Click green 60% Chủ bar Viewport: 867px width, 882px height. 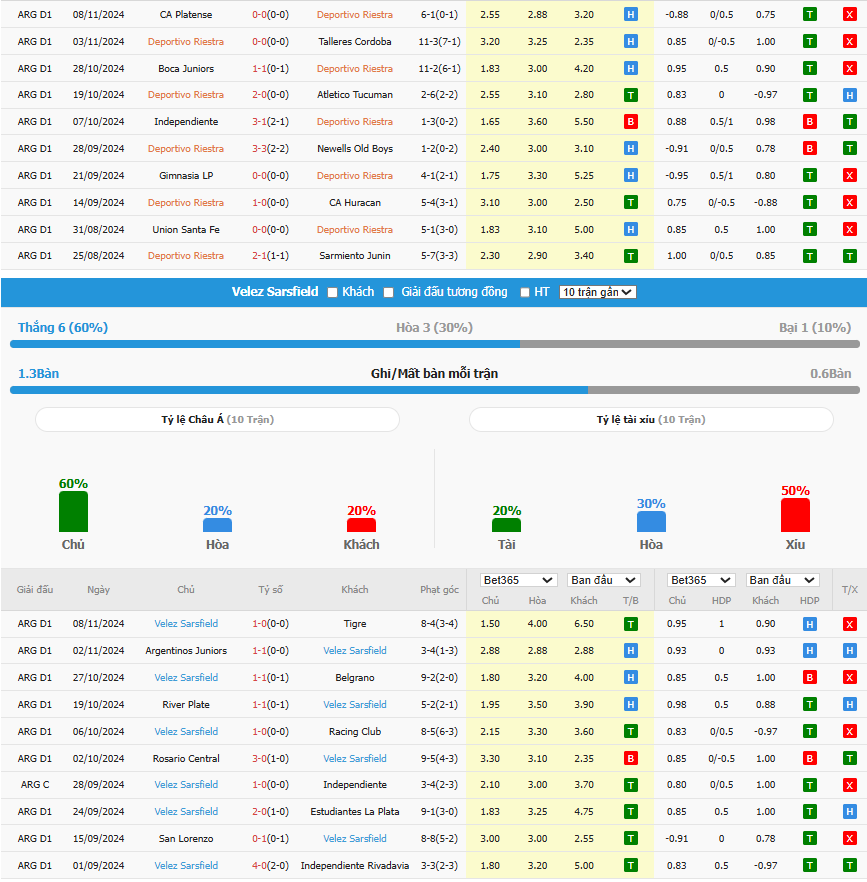[x=73, y=511]
